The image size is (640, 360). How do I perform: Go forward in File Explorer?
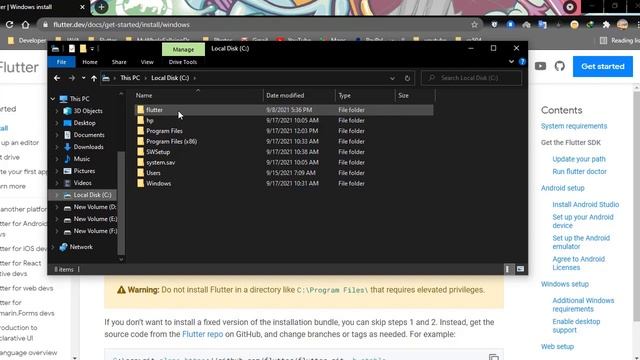click(71, 78)
